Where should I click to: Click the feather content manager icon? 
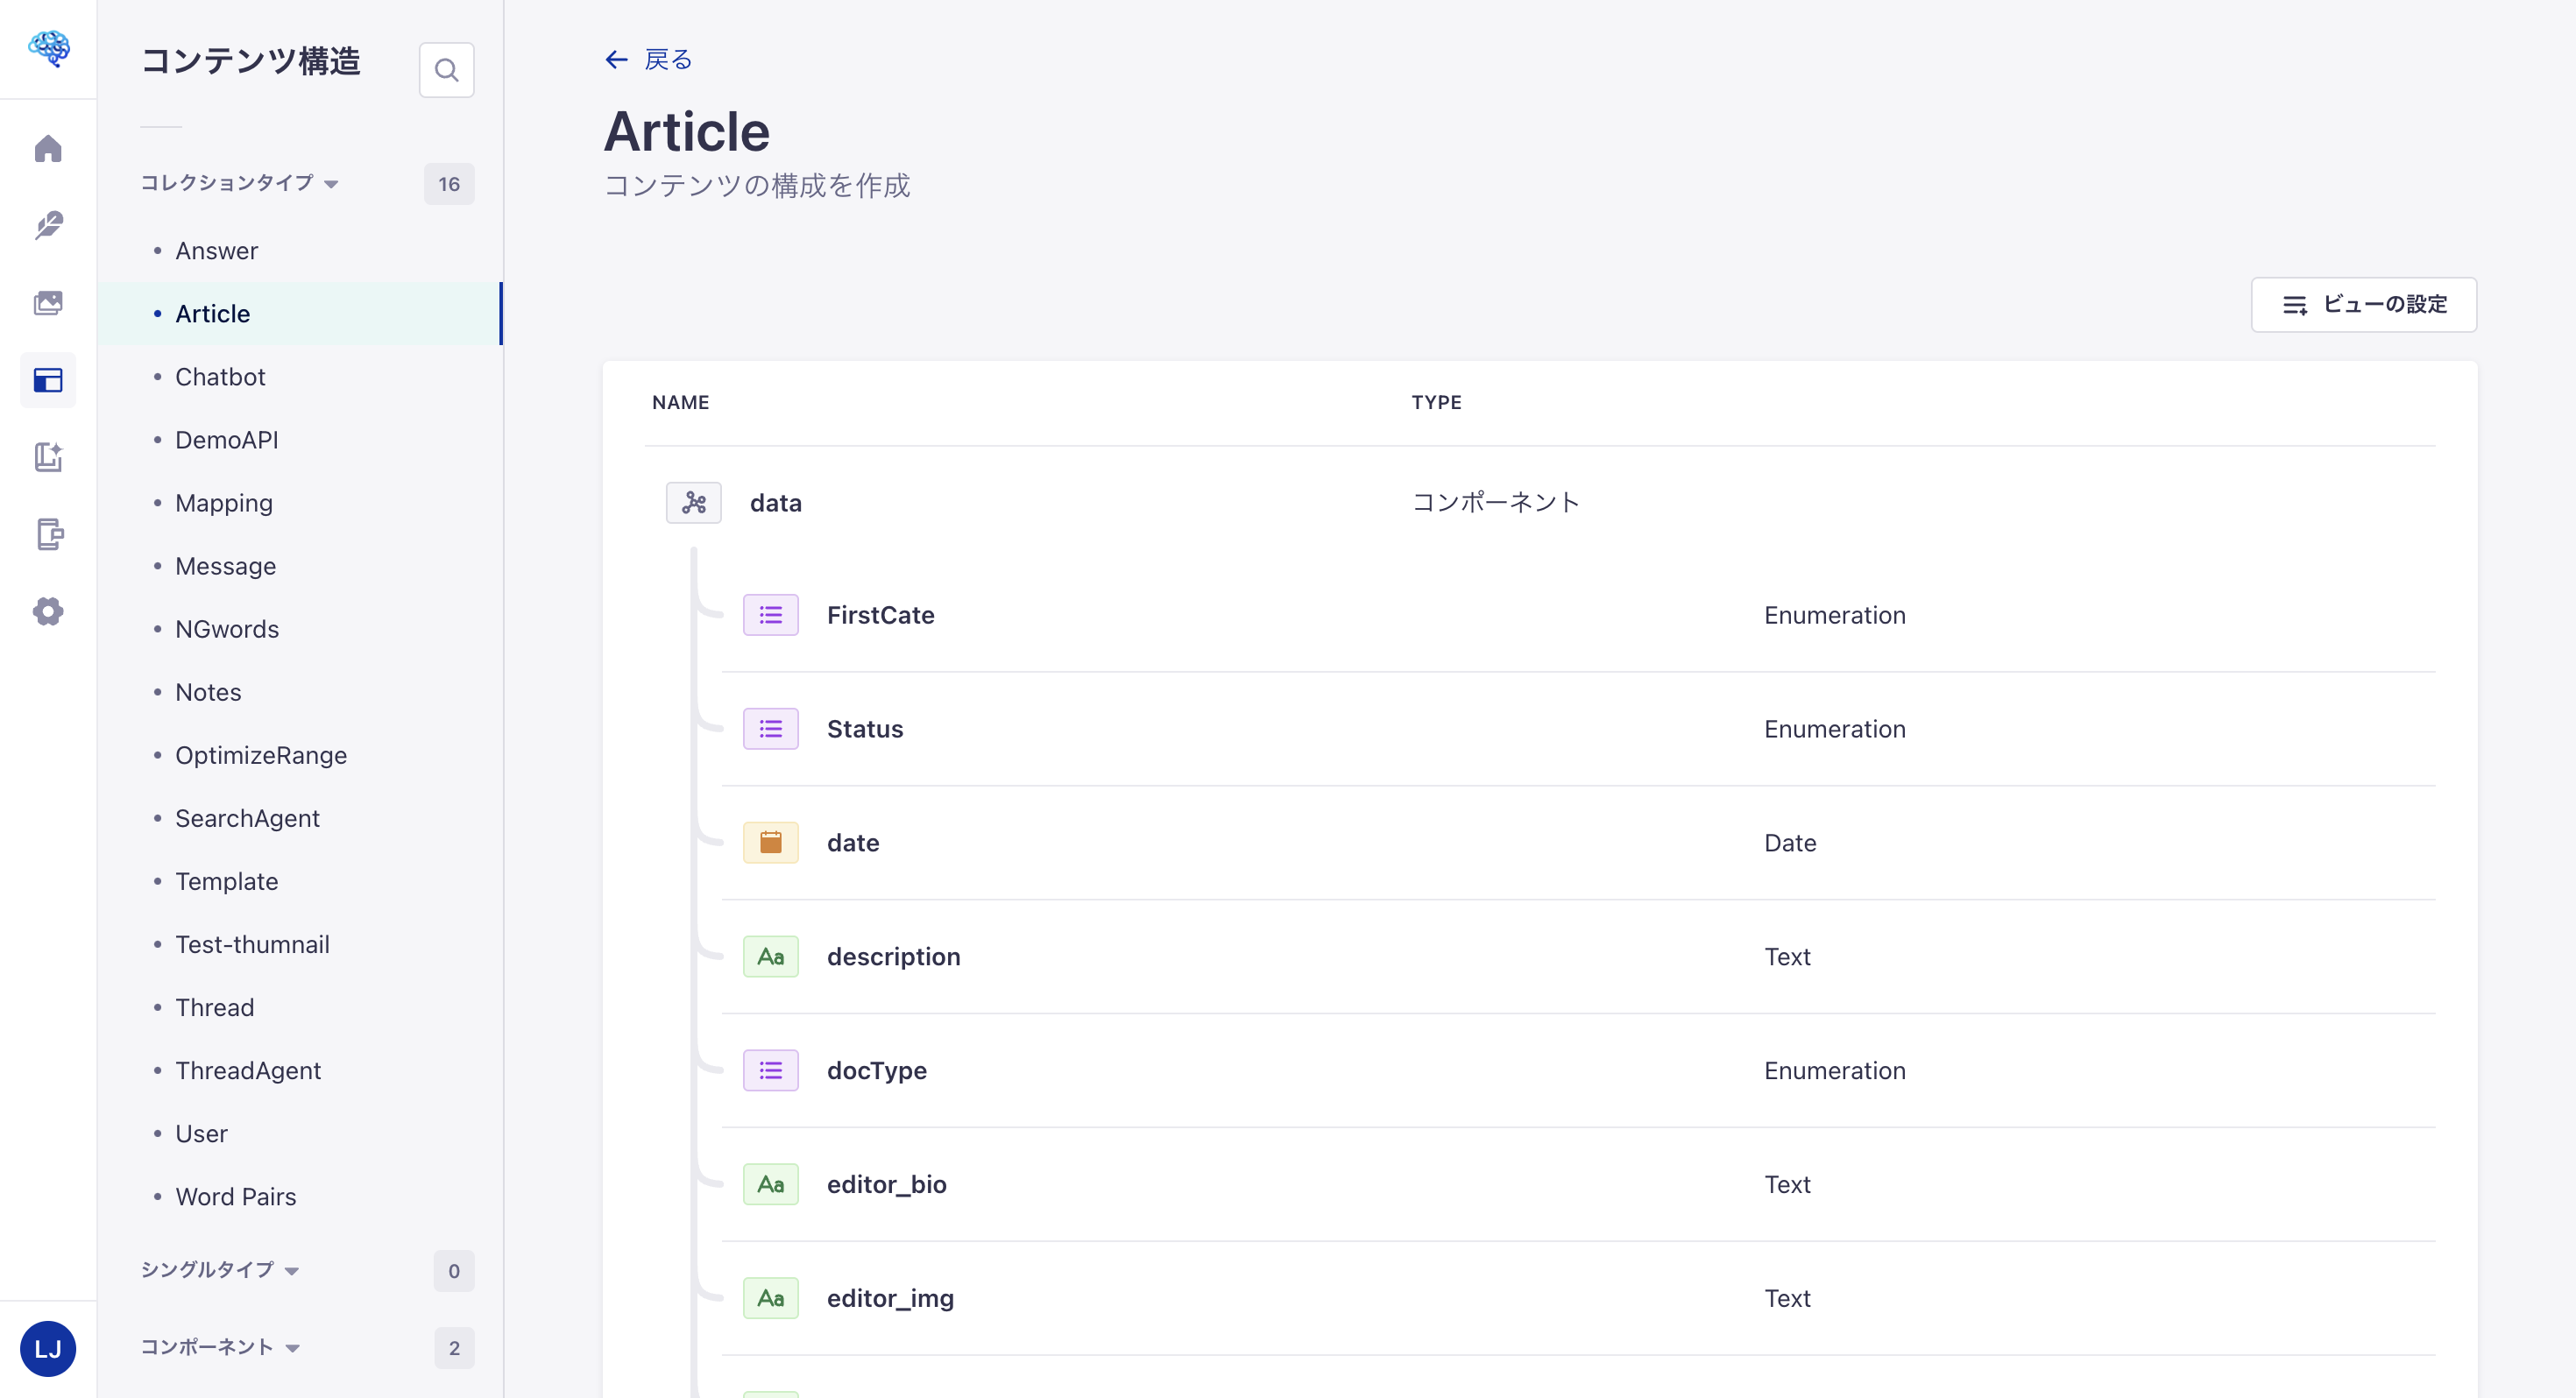pyautogui.click(x=48, y=226)
